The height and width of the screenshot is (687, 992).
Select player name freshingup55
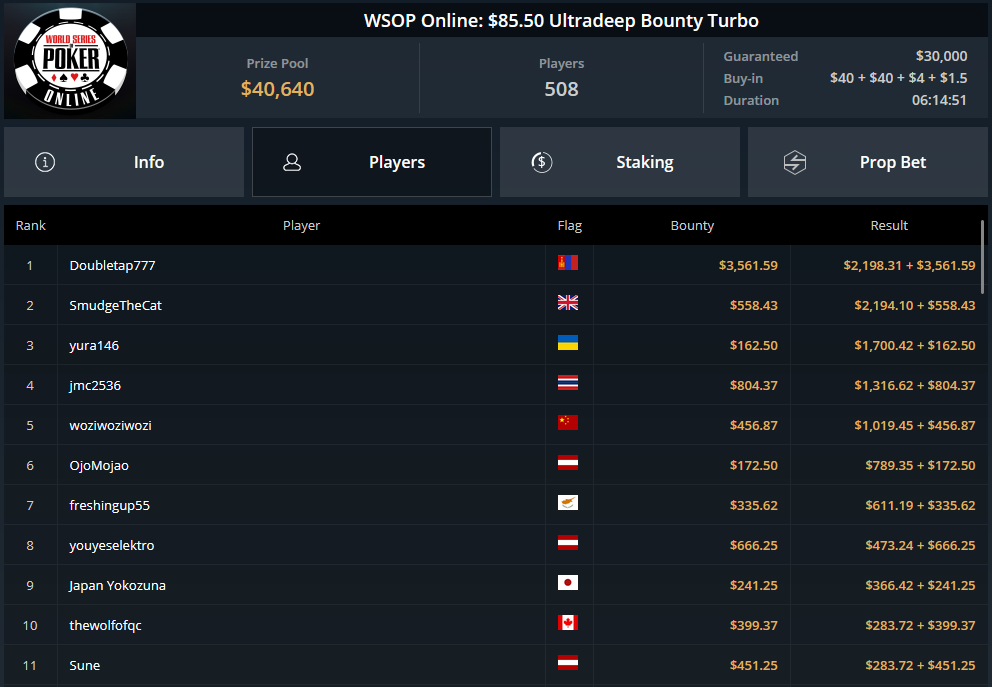point(109,505)
